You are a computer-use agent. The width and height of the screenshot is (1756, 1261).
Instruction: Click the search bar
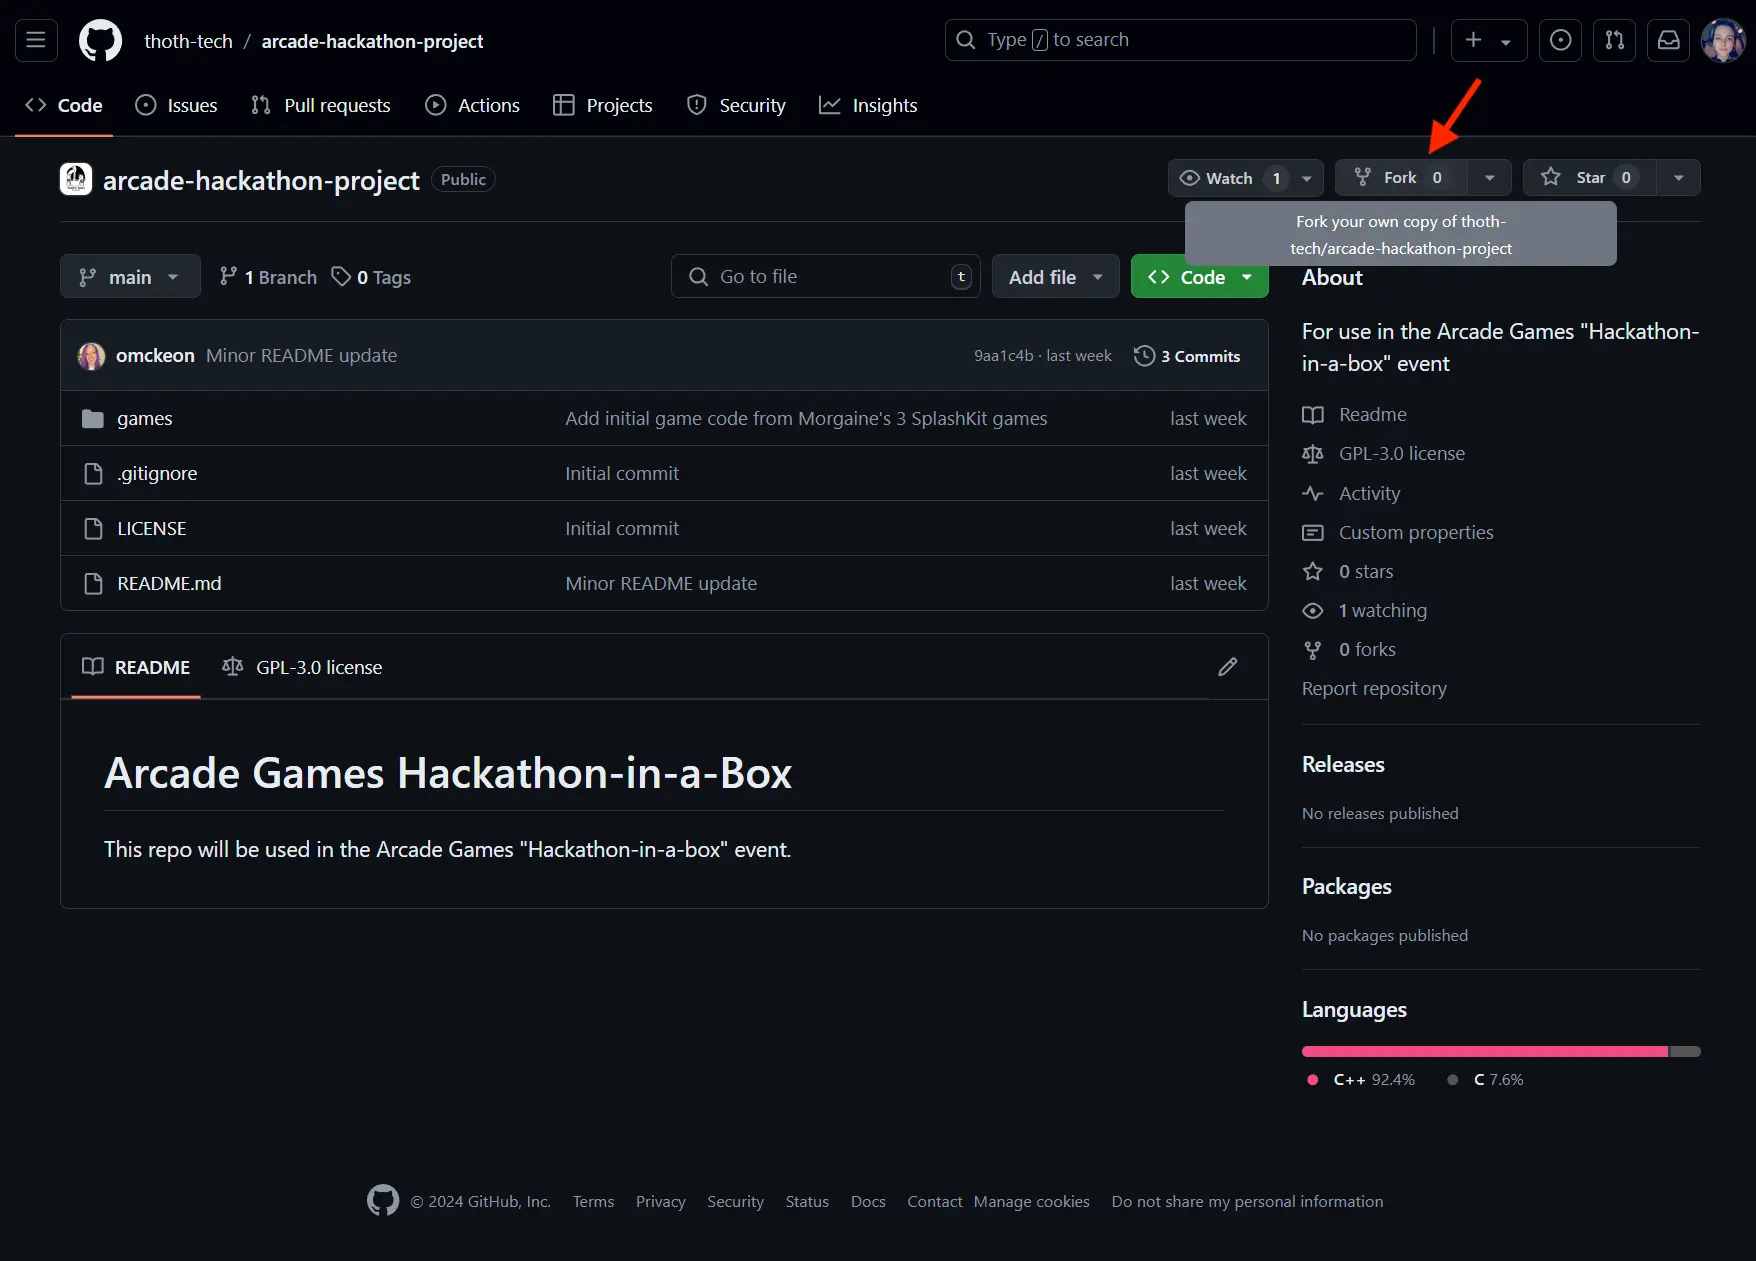(x=1180, y=40)
